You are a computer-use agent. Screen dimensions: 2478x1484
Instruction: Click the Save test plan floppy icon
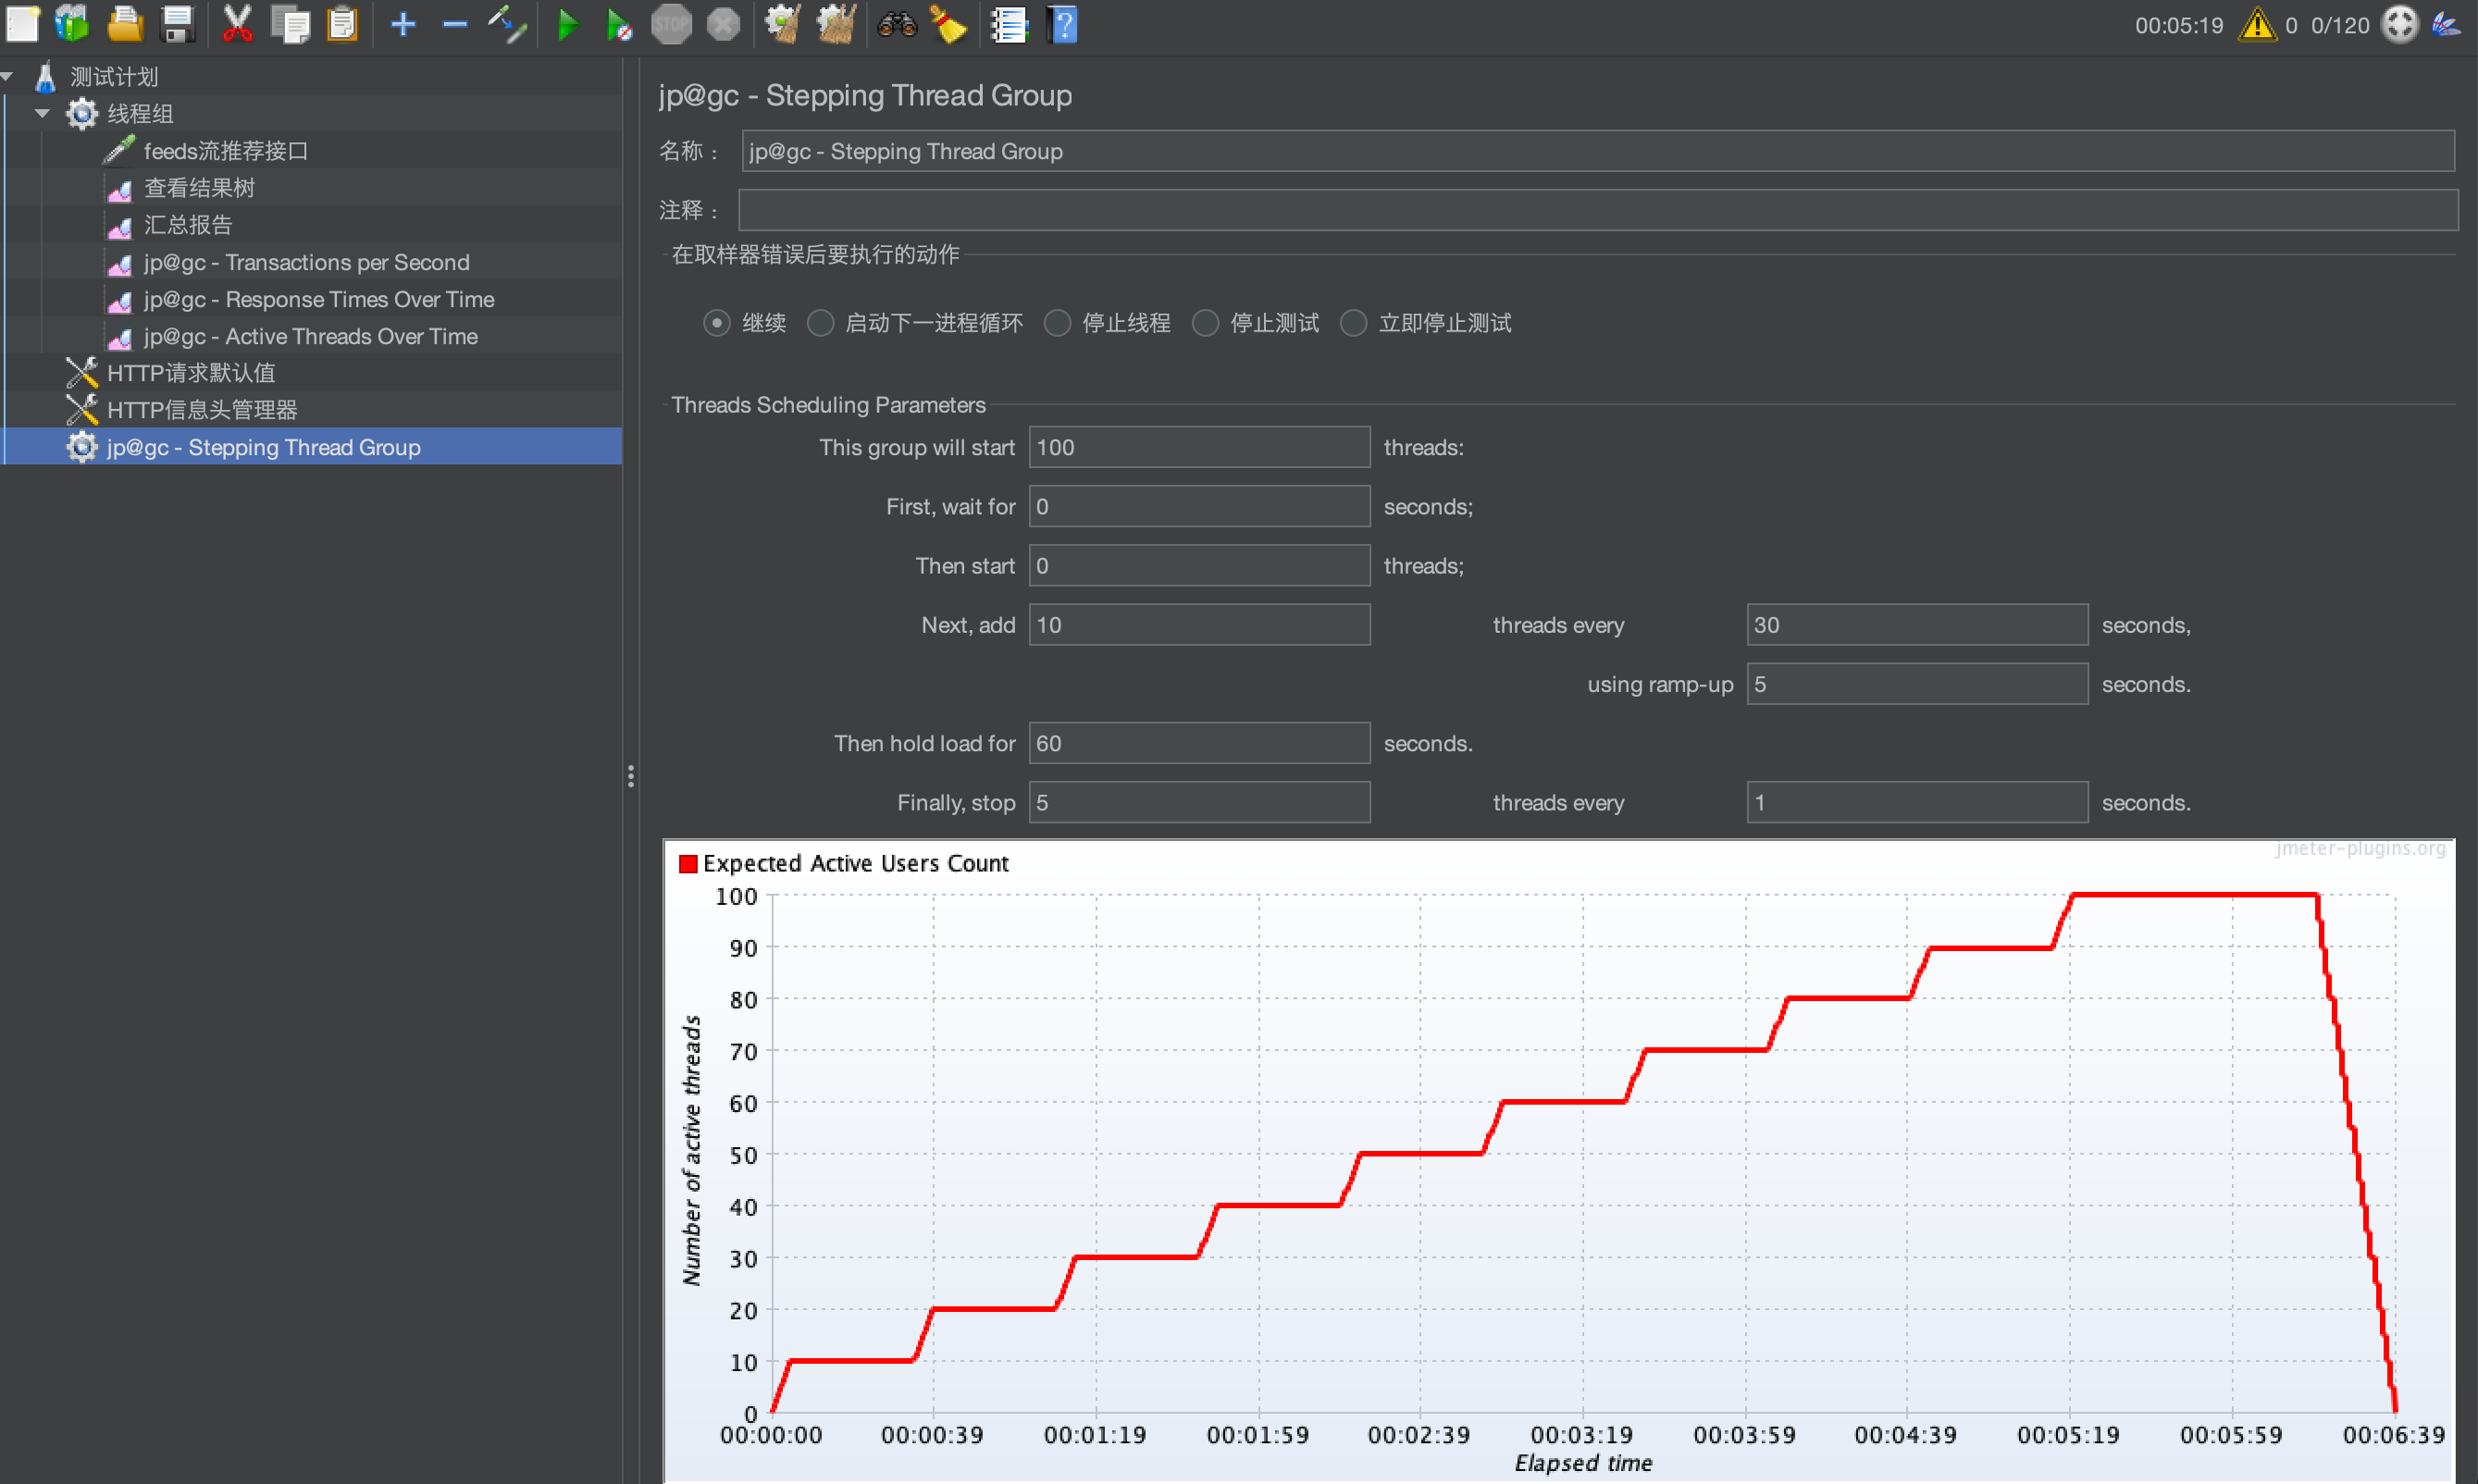pyautogui.click(x=177, y=24)
